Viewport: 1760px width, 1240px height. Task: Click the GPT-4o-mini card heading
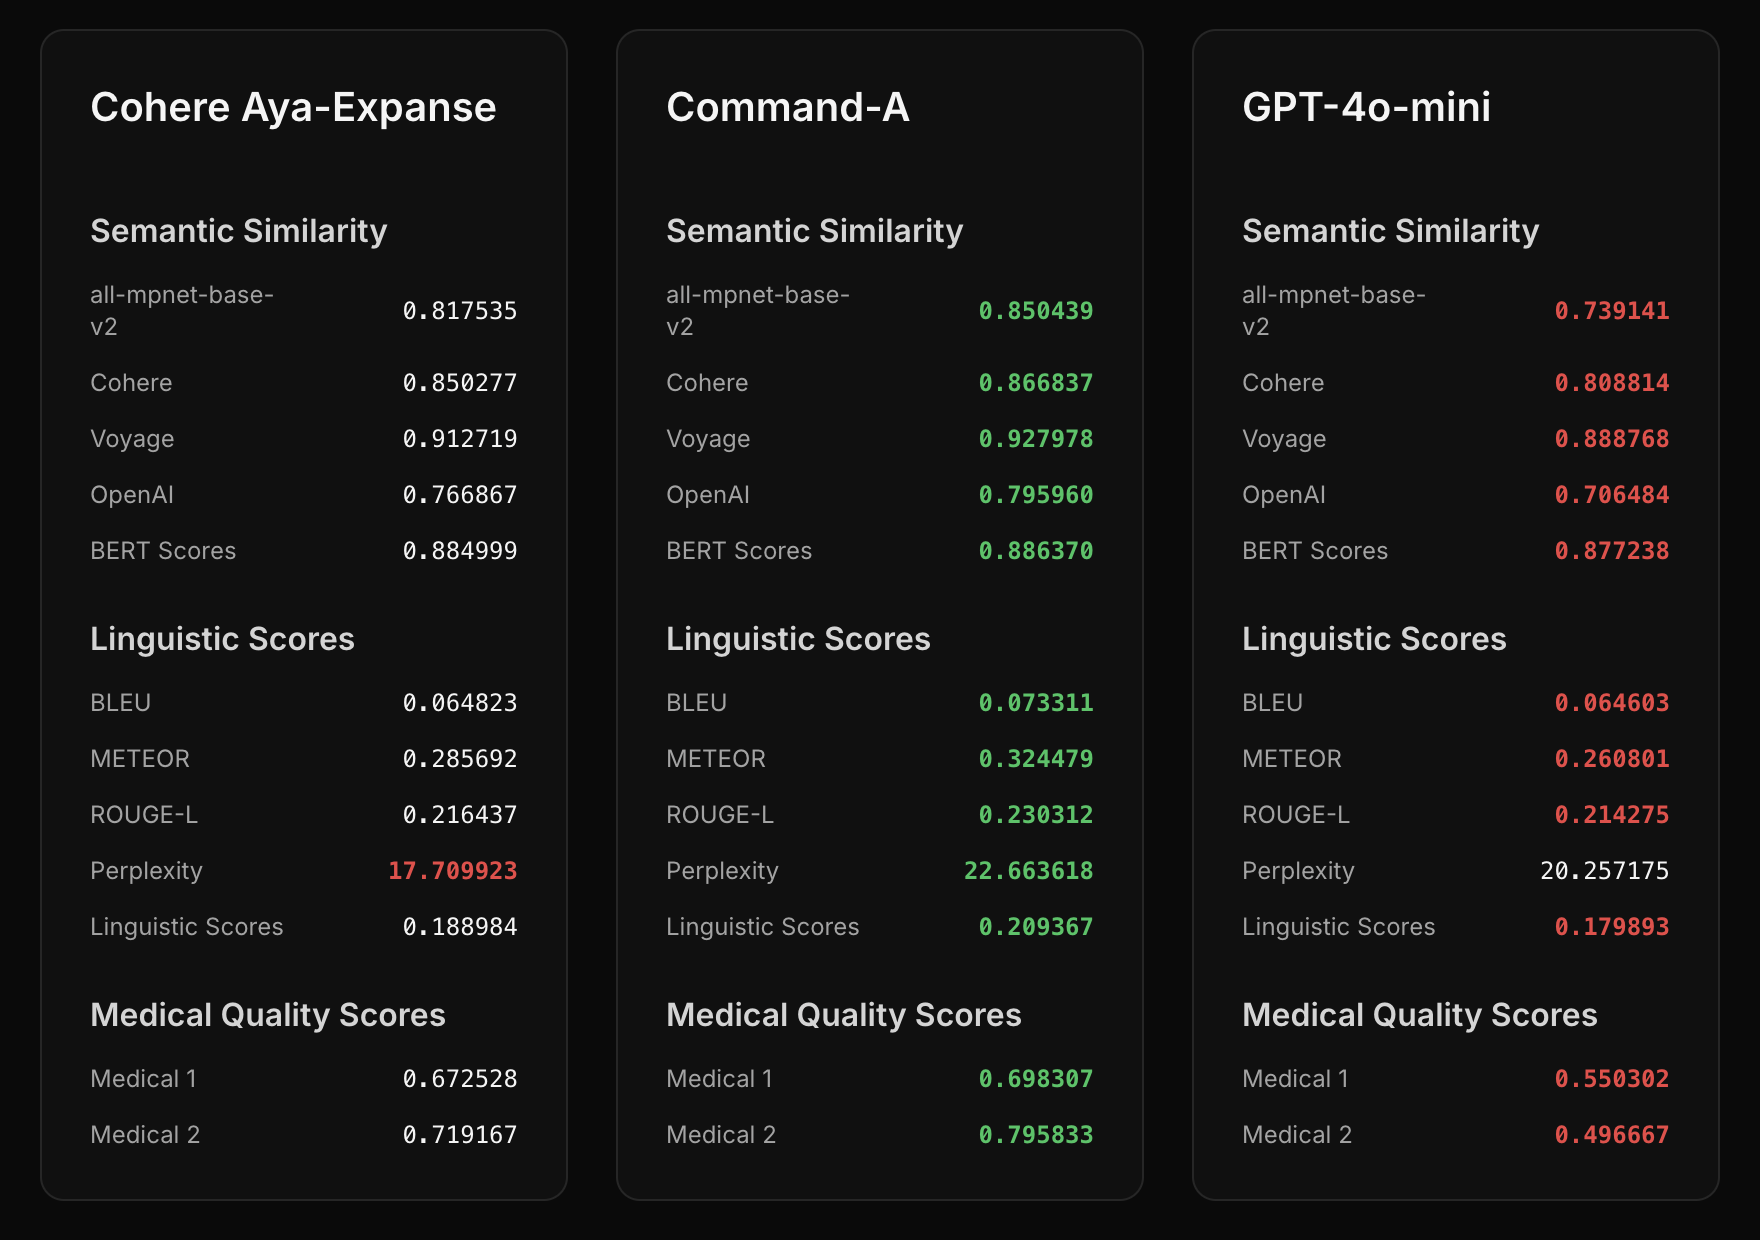pos(1365,107)
